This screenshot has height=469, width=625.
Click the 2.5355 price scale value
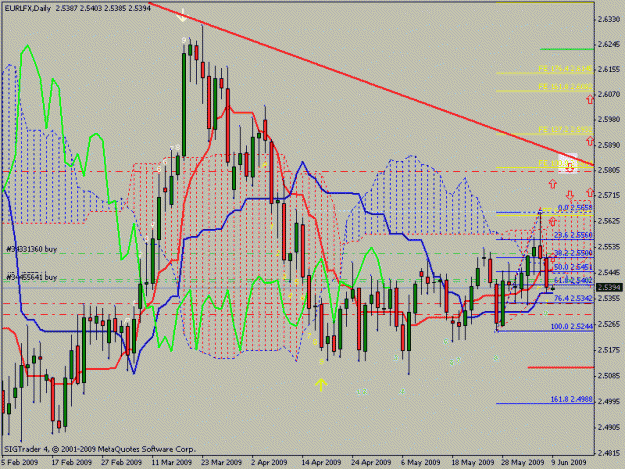(x=610, y=298)
